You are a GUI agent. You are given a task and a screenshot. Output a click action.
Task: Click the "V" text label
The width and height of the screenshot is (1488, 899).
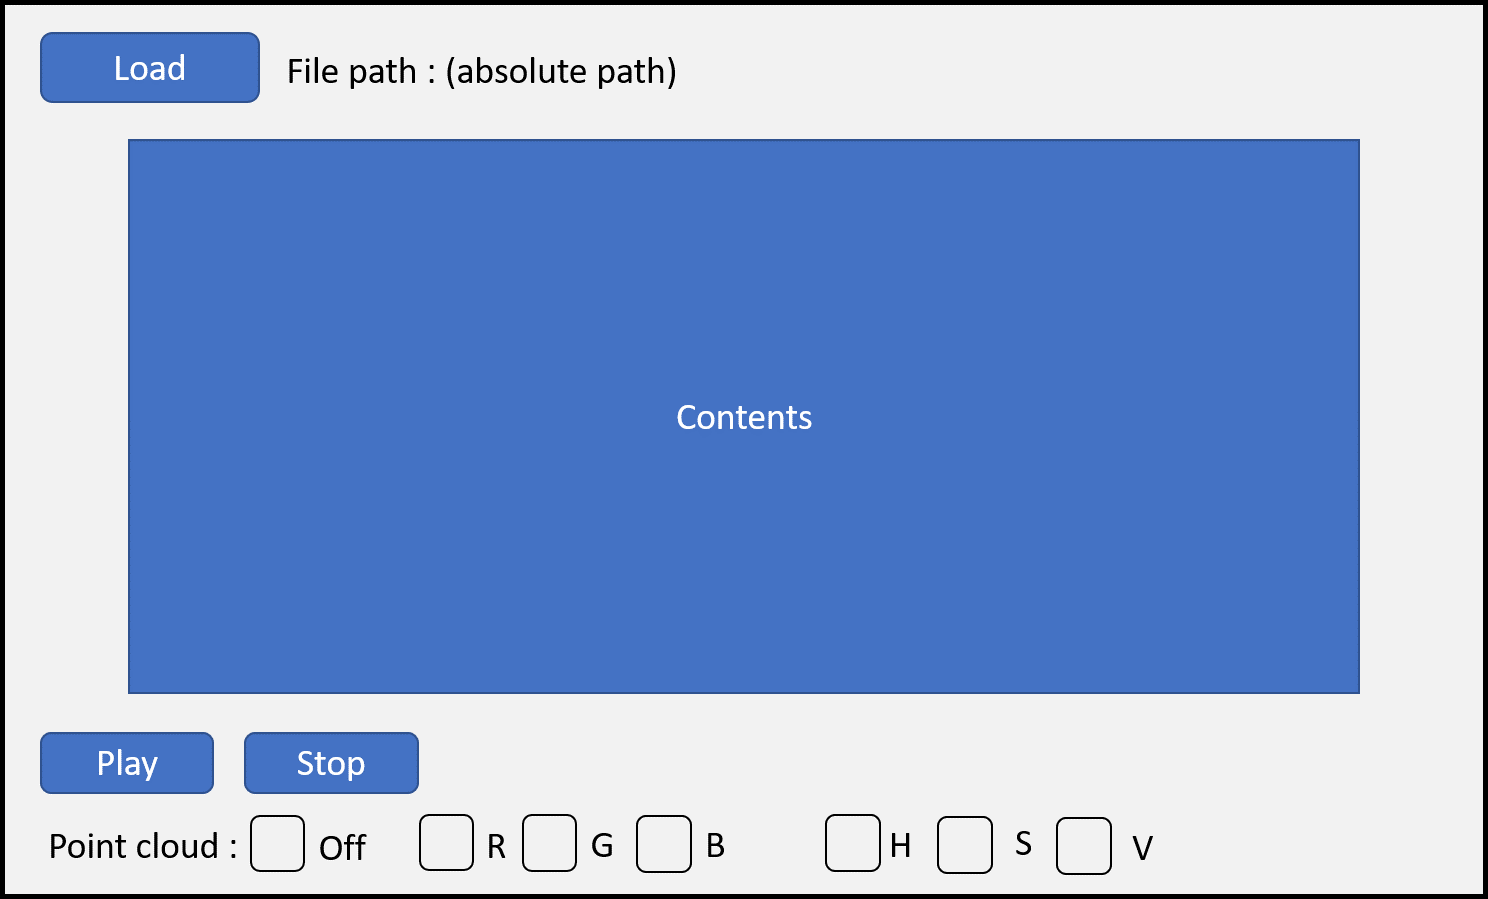1142,849
